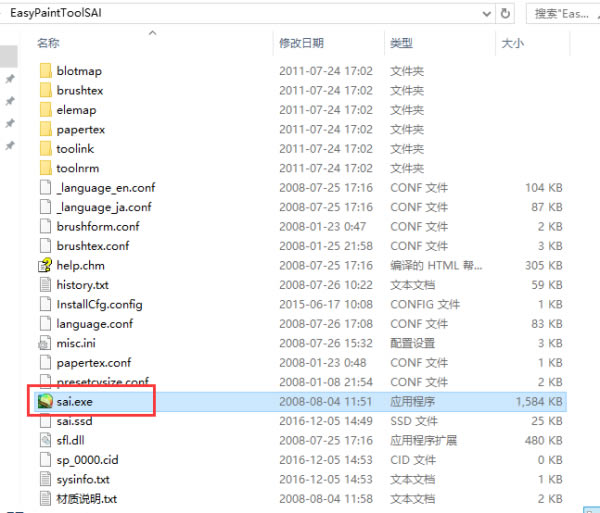This screenshot has height=513, width=600.
Task: Click the 305 KB size of help.chm
Action: click(544, 265)
